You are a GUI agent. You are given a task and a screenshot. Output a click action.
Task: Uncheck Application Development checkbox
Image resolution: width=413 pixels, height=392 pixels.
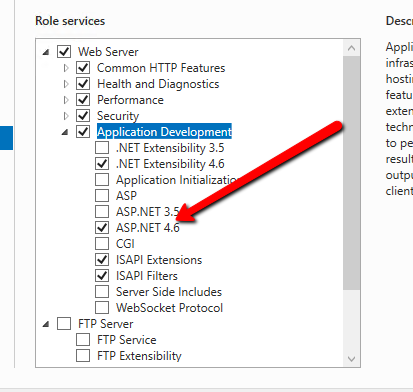point(83,132)
